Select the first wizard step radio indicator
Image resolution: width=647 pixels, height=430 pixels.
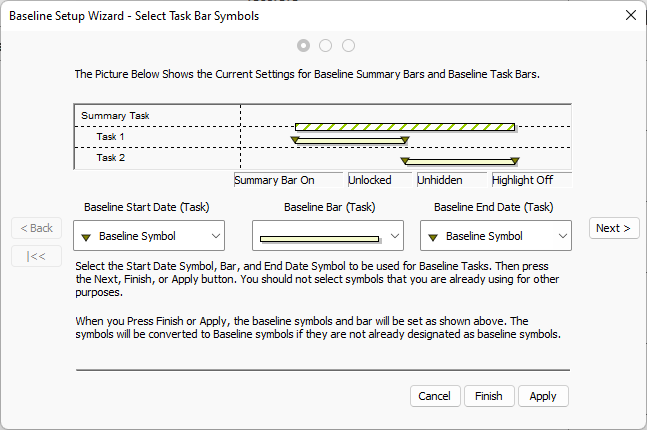303,45
